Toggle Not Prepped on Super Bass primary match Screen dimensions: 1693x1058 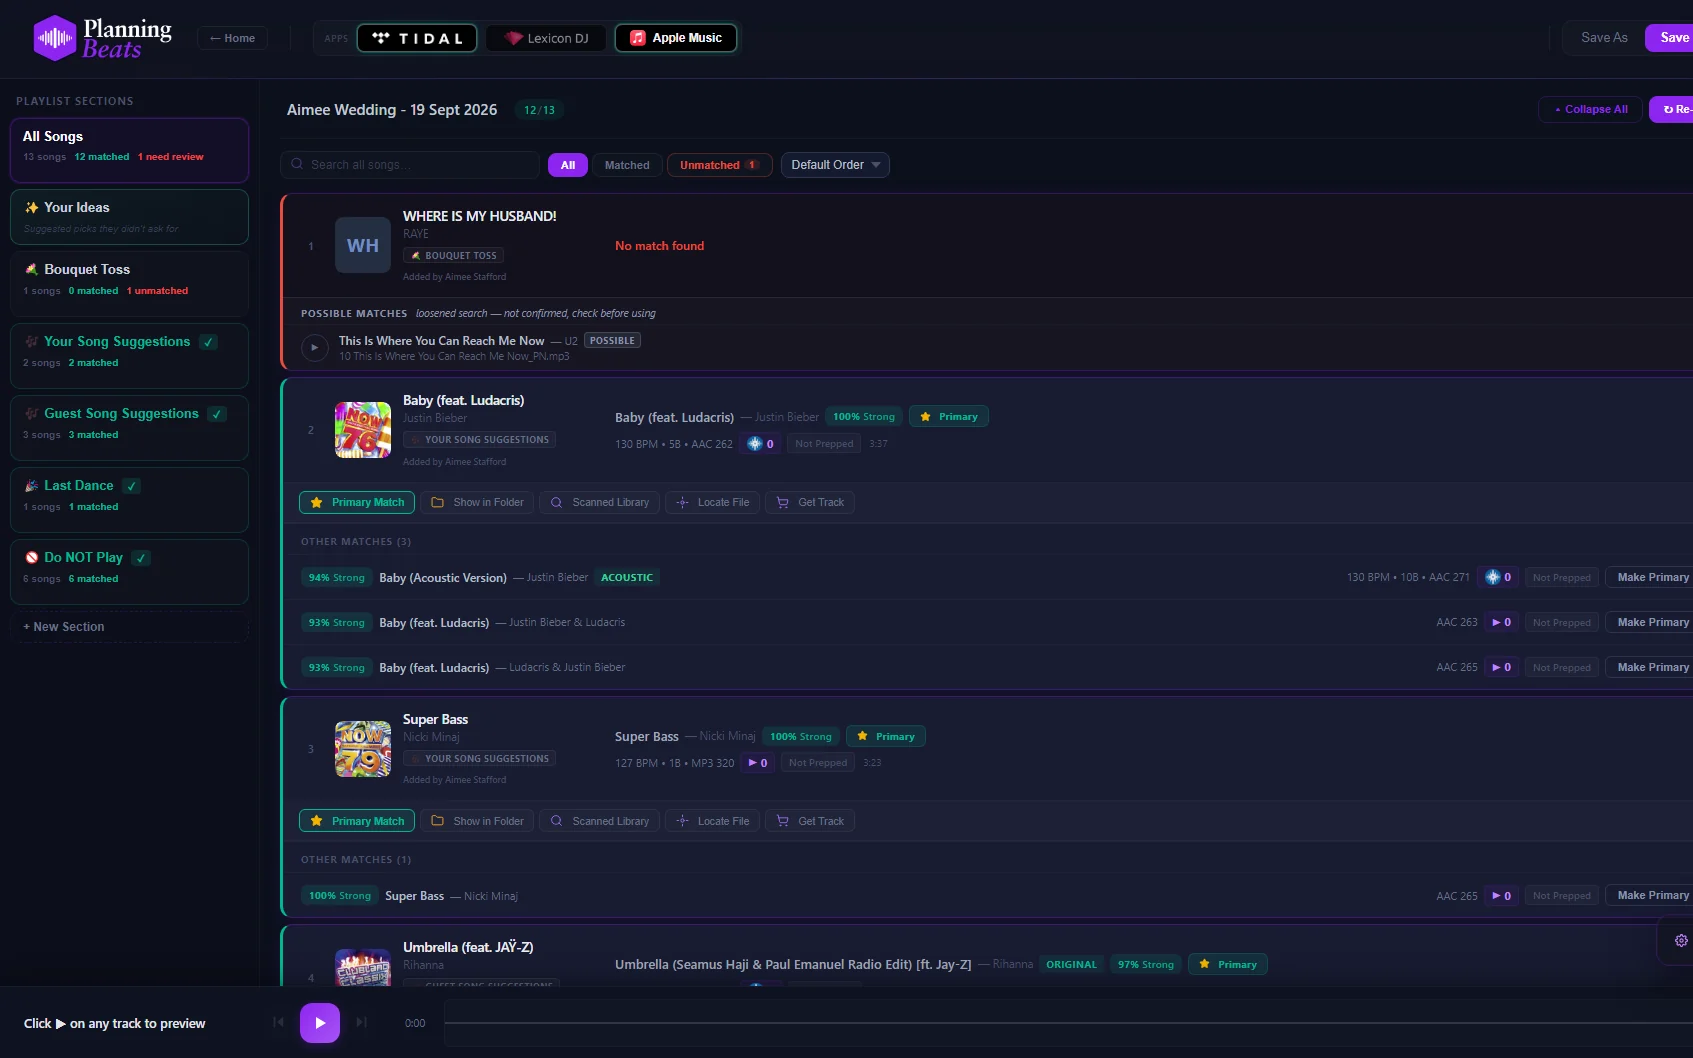(818, 763)
